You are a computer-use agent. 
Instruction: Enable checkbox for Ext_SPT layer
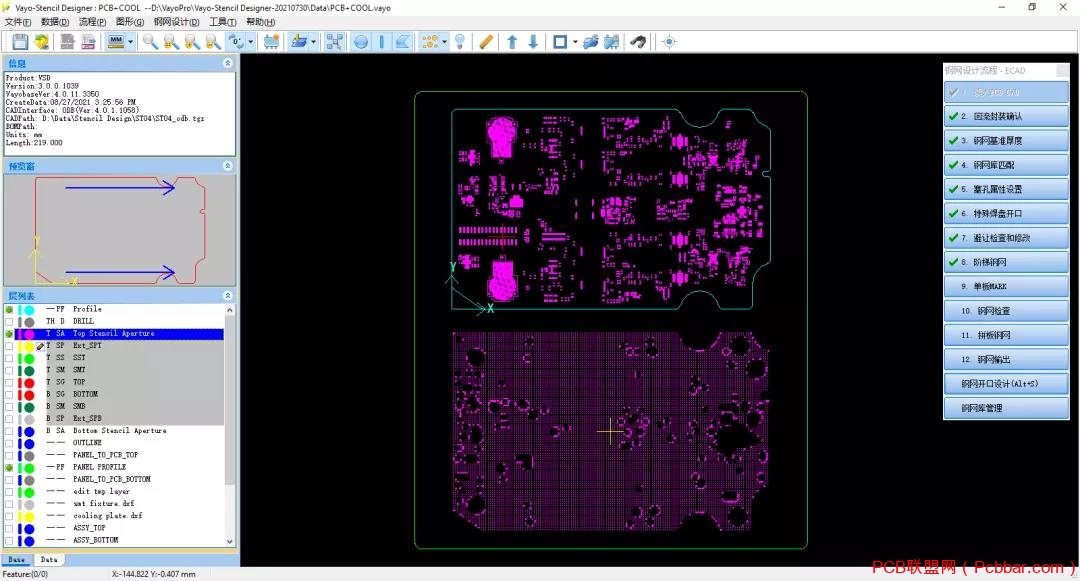click(x=9, y=346)
